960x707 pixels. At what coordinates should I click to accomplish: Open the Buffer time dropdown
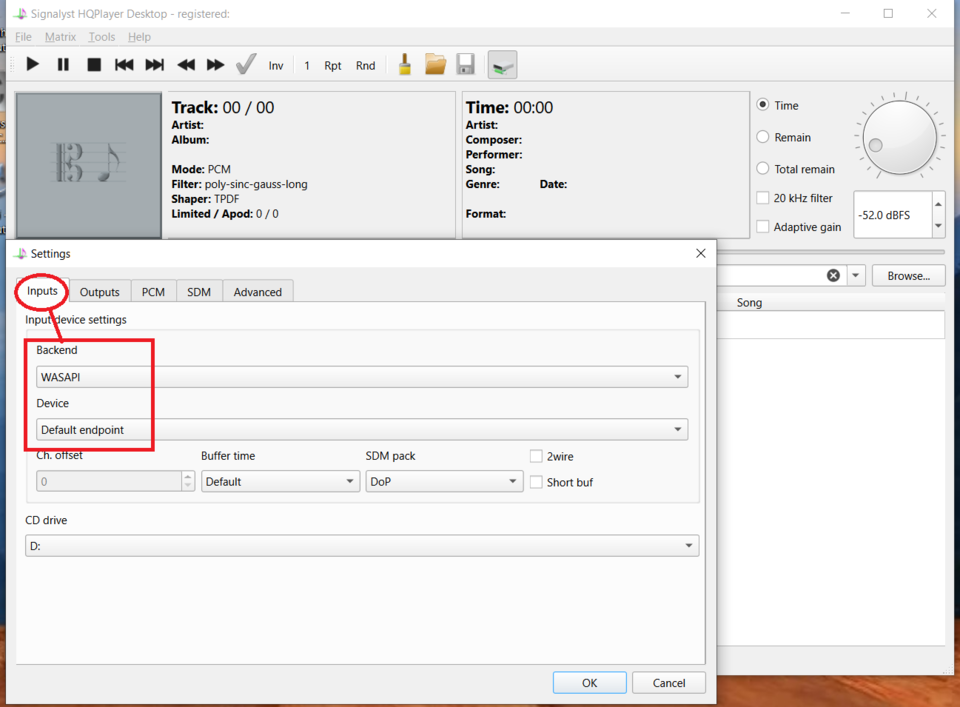click(x=280, y=481)
